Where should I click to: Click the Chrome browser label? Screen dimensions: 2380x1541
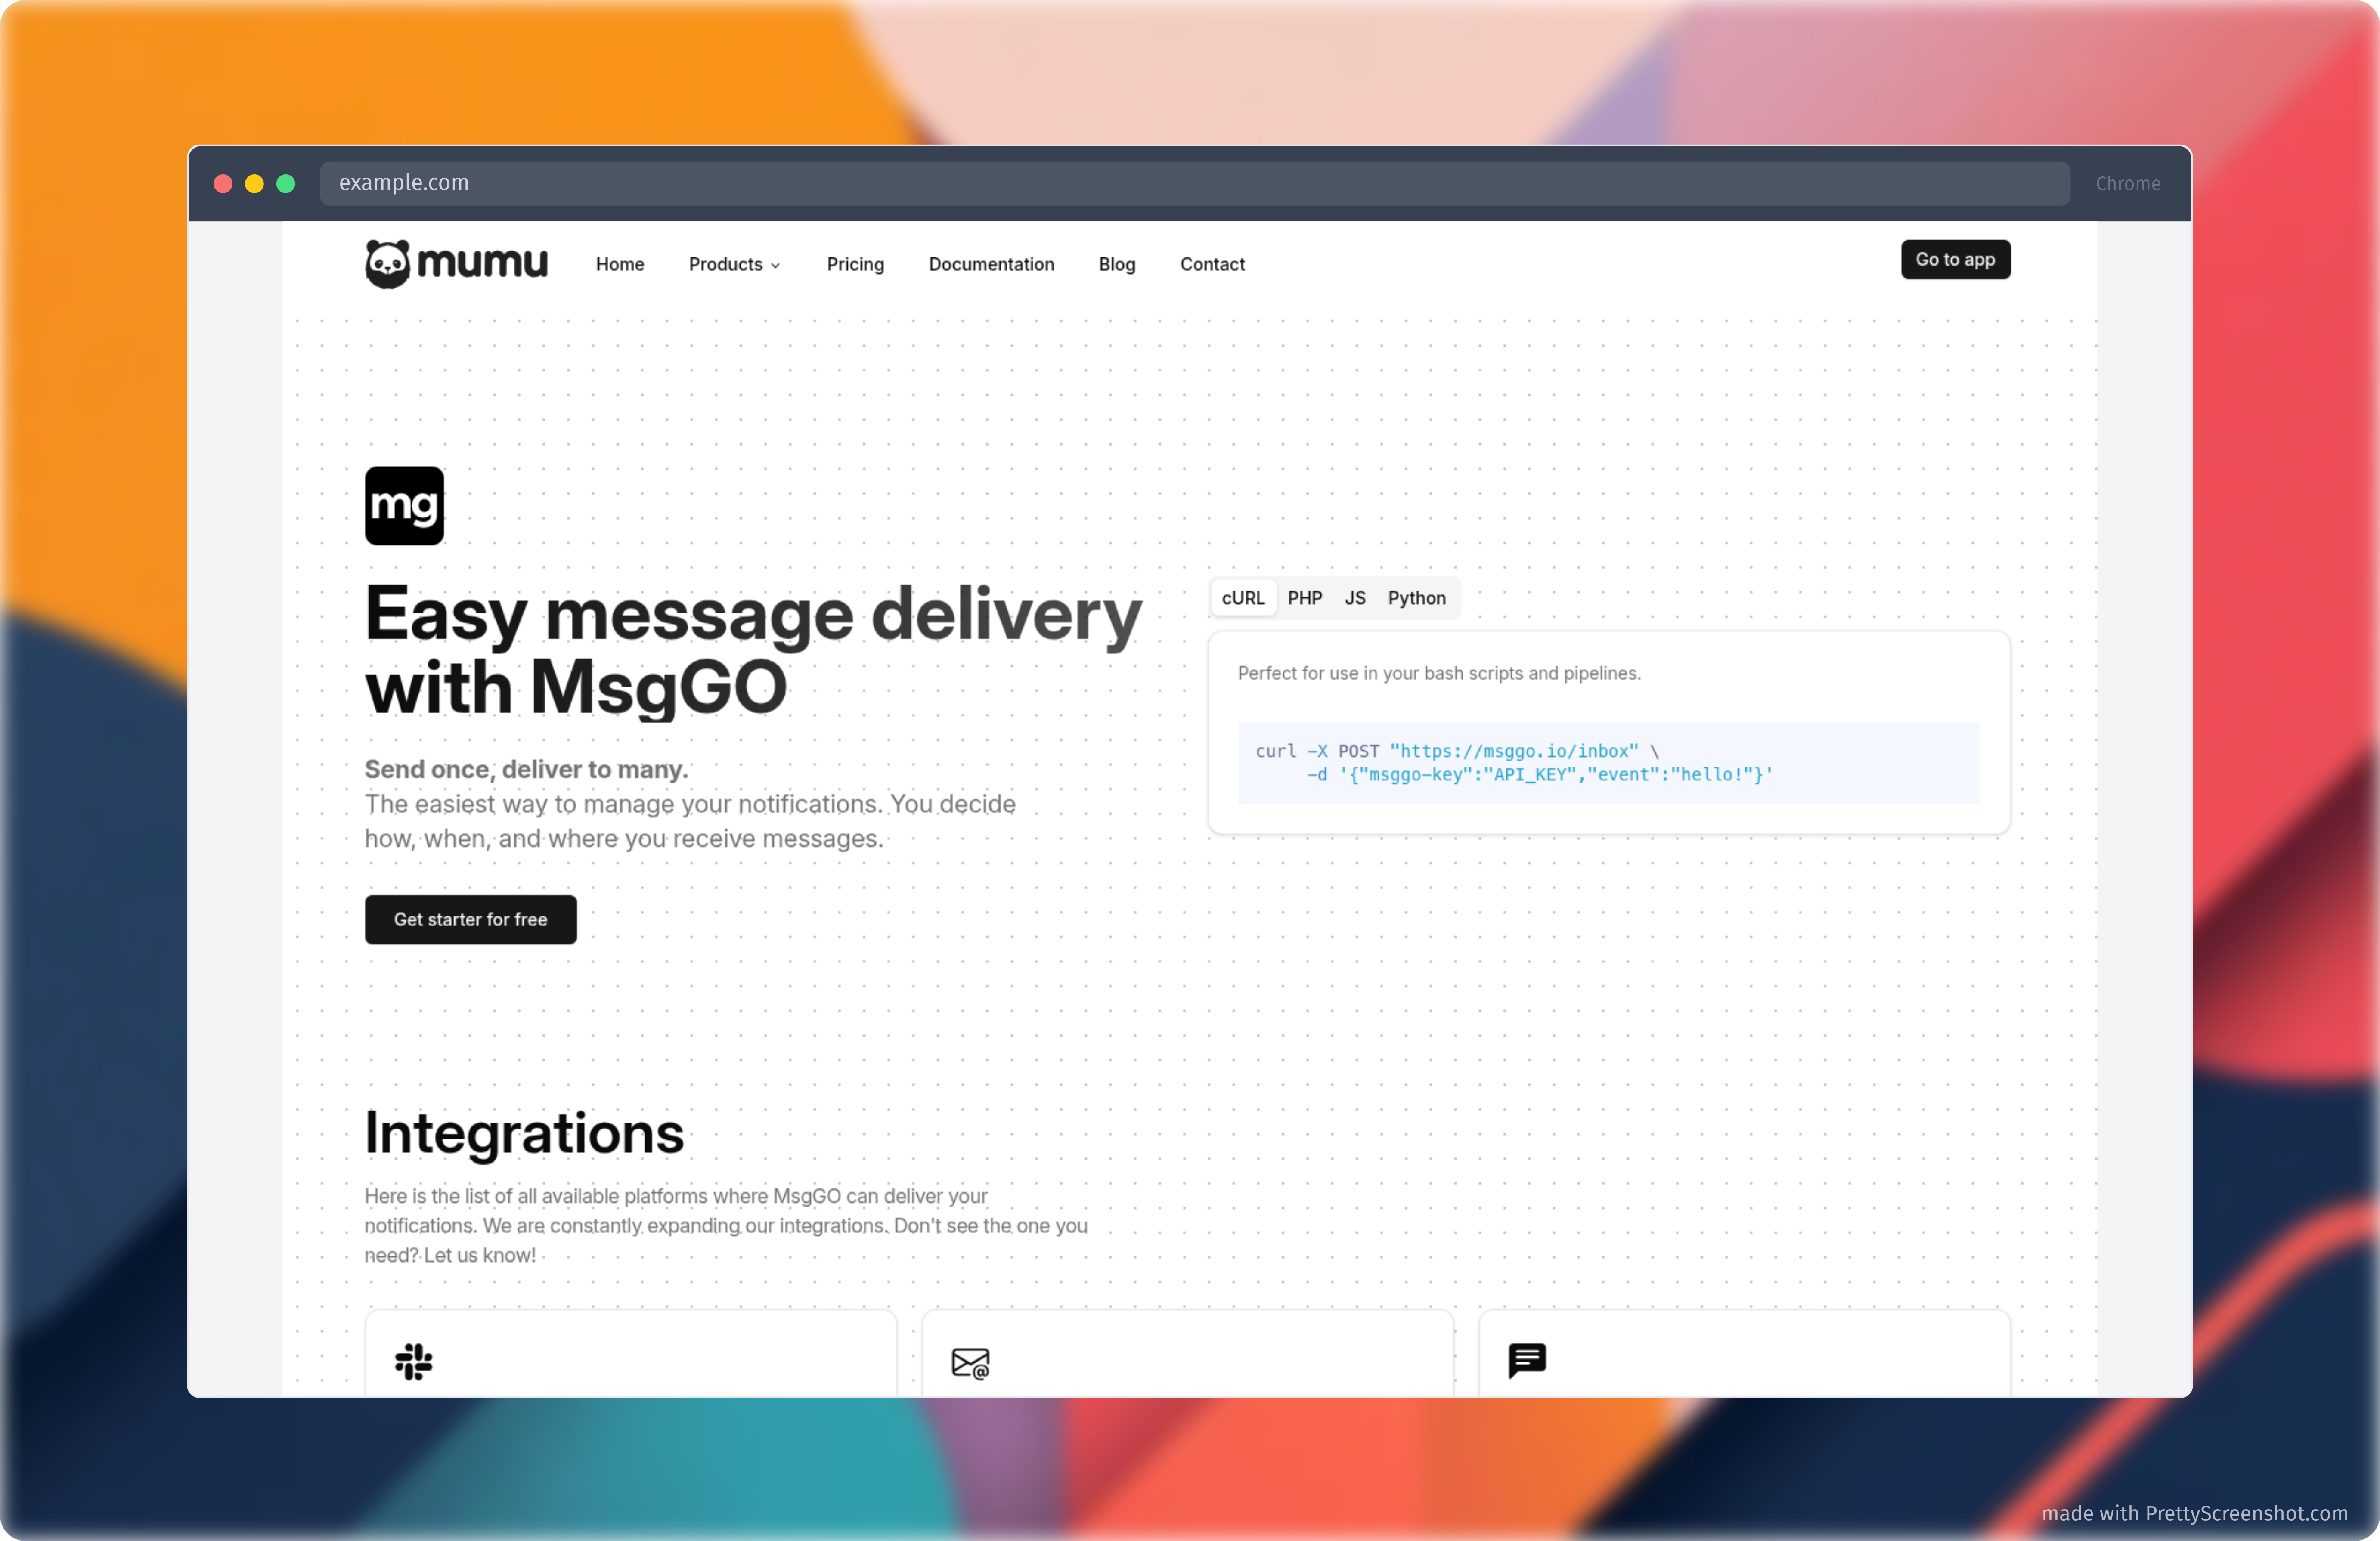(x=2127, y=183)
